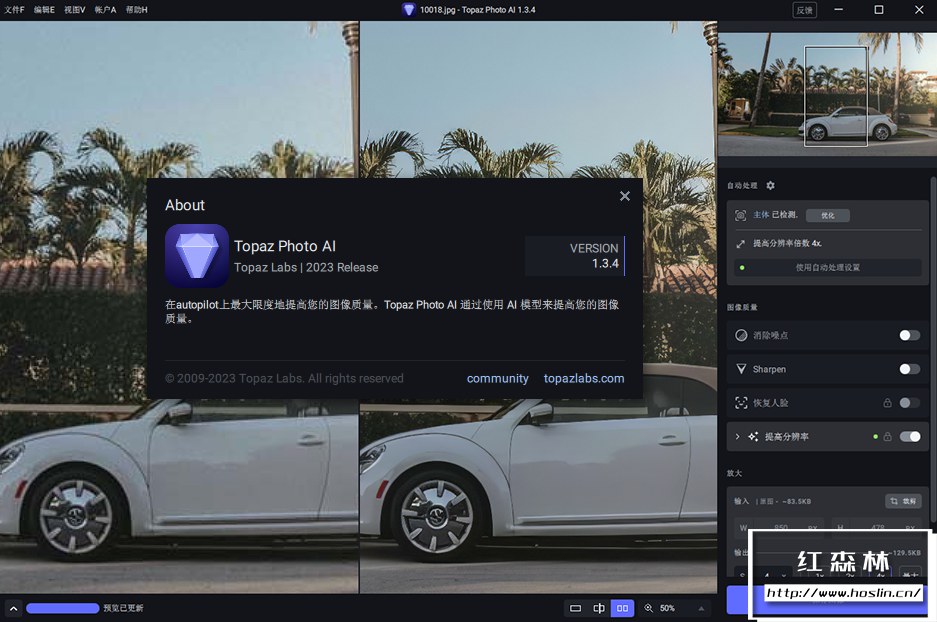Click the lock icon in 恢复人脸 row
The height and width of the screenshot is (622, 937).
click(887, 403)
